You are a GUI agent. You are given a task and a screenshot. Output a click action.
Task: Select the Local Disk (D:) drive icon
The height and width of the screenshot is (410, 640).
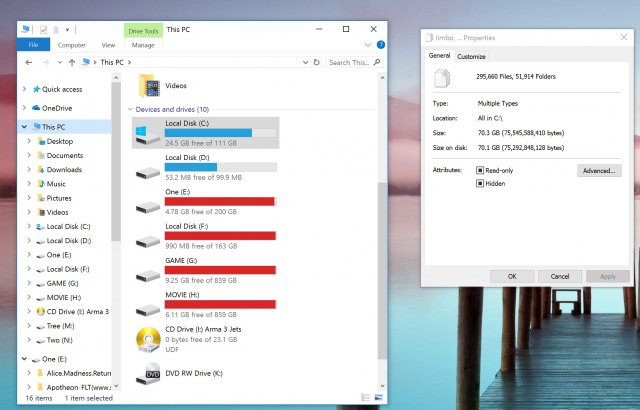148,173
